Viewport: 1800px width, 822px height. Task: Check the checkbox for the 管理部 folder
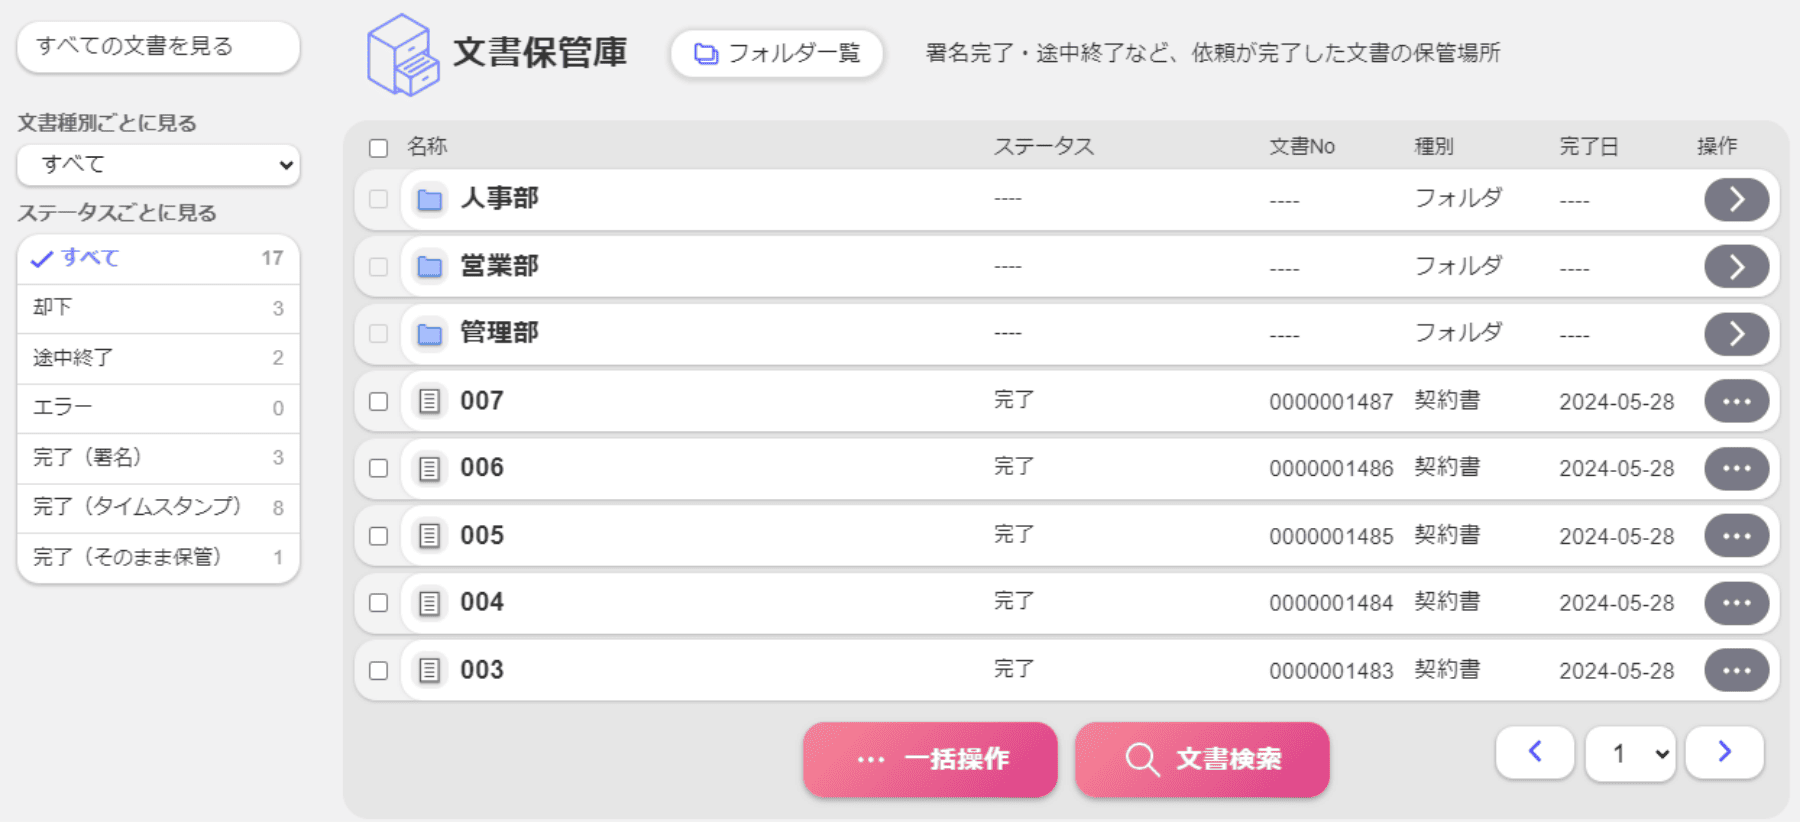(378, 333)
